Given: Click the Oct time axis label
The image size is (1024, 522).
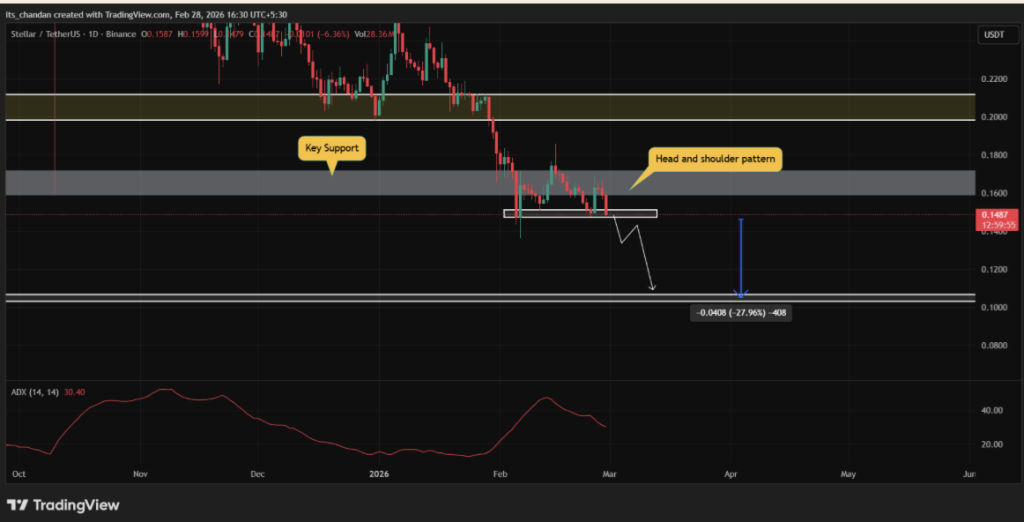Looking at the screenshot, I should pos(20,473).
